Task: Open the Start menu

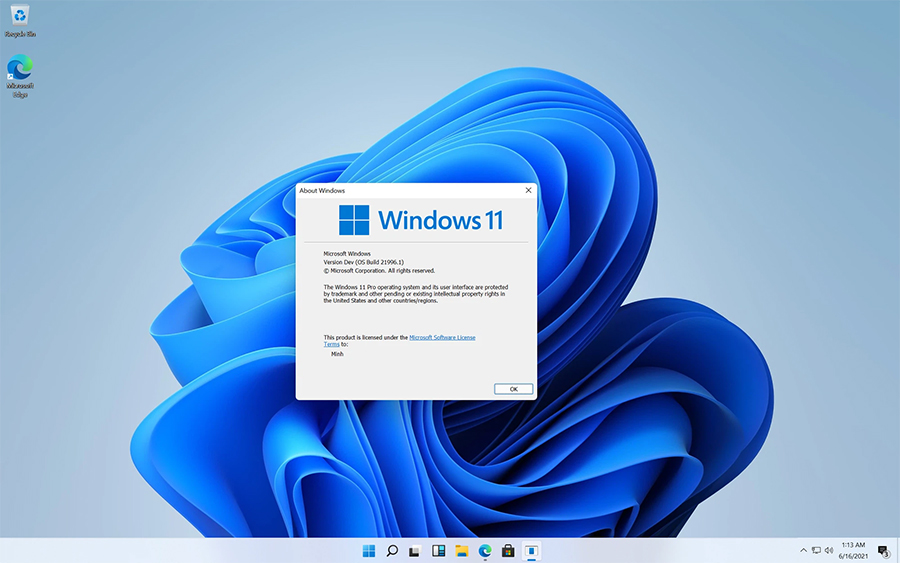Action: [369, 551]
